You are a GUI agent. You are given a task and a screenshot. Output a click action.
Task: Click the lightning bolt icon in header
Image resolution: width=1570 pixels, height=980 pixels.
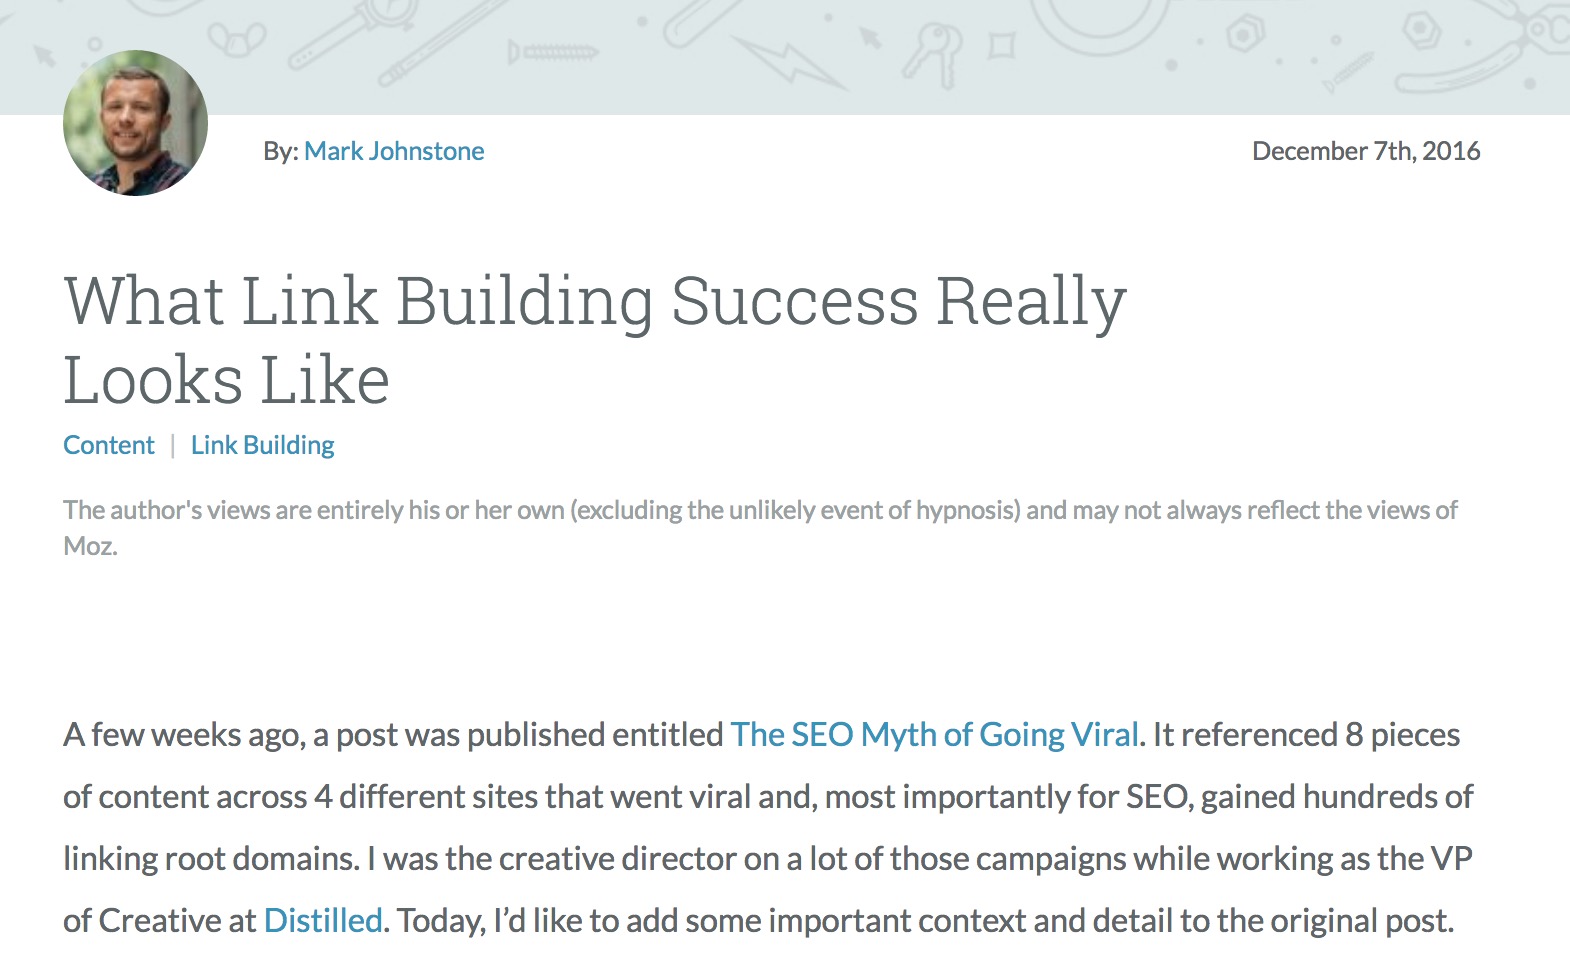click(790, 62)
